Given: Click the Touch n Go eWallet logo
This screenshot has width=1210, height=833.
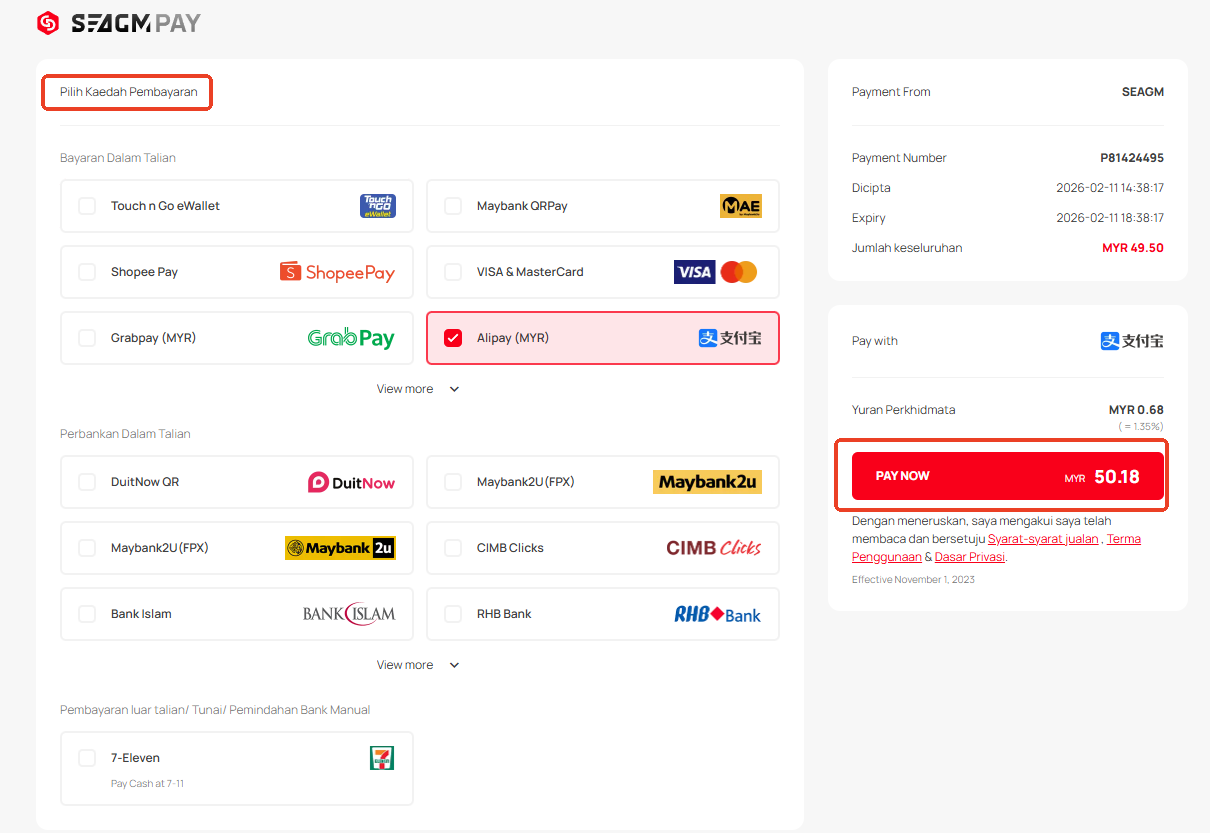Looking at the screenshot, I should coord(377,206).
